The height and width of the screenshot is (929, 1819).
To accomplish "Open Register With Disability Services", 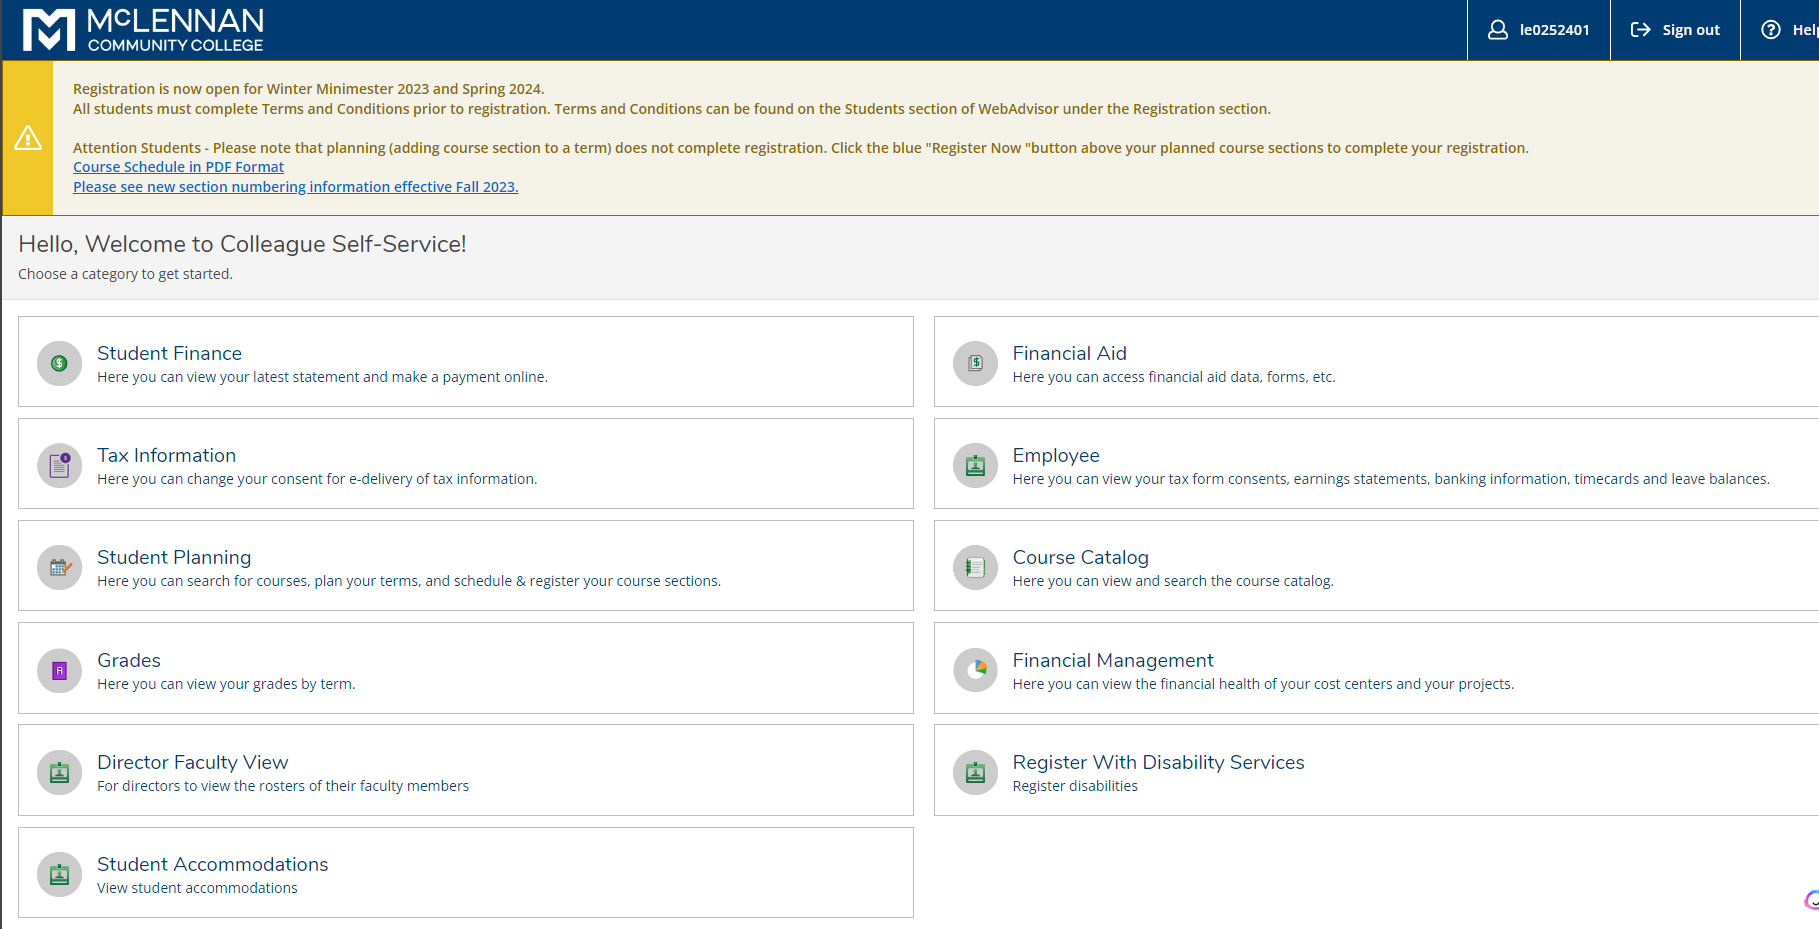I will tap(1158, 762).
